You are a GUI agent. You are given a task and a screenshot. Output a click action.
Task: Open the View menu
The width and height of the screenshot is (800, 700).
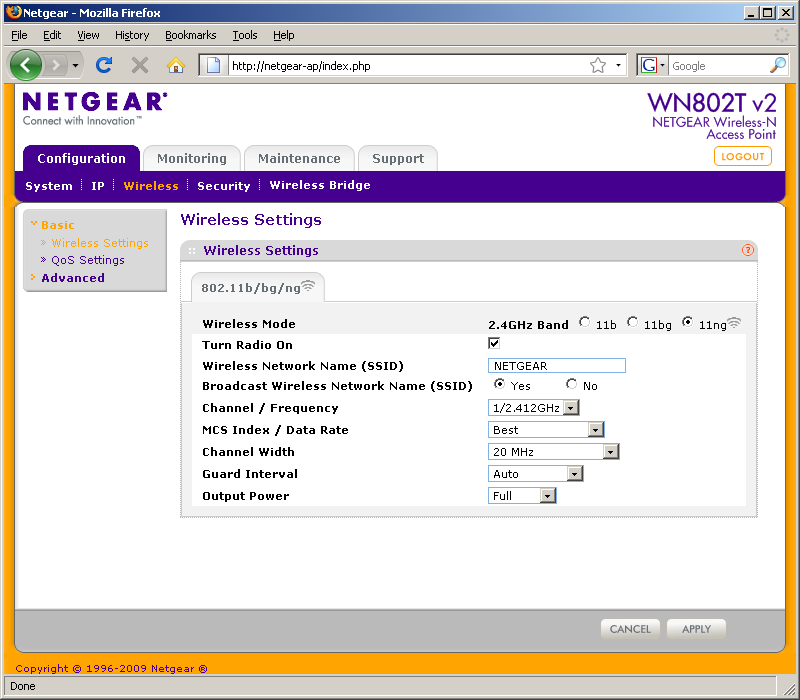coord(88,35)
